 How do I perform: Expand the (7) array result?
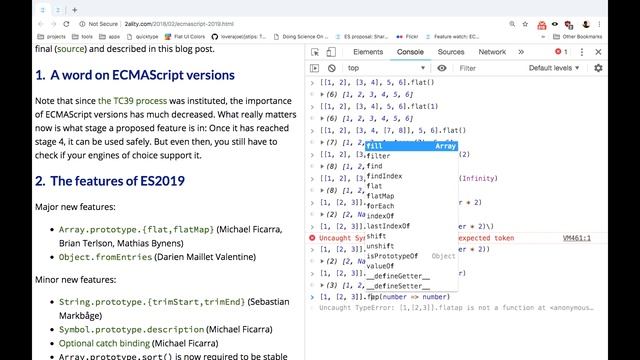pos(322,142)
